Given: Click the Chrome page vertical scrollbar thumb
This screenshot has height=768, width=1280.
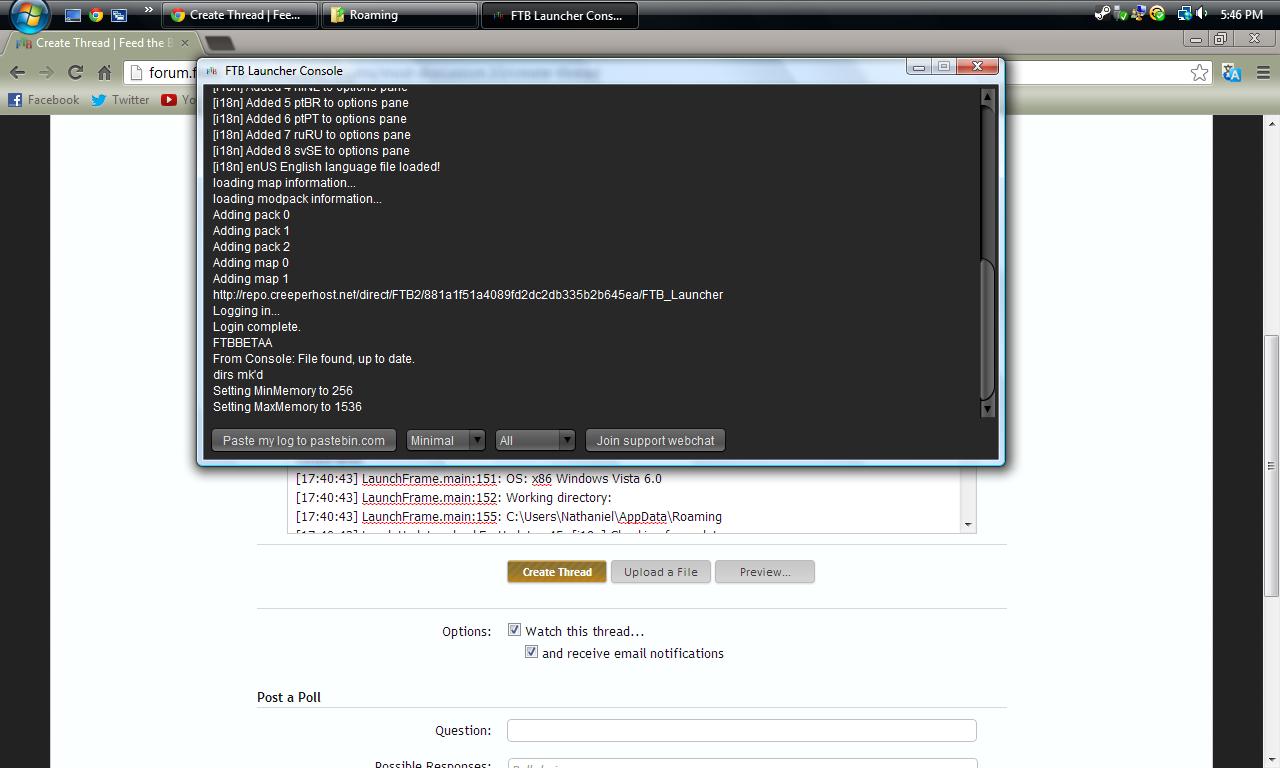Looking at the screenshot, I should [x=1272, y=465].
